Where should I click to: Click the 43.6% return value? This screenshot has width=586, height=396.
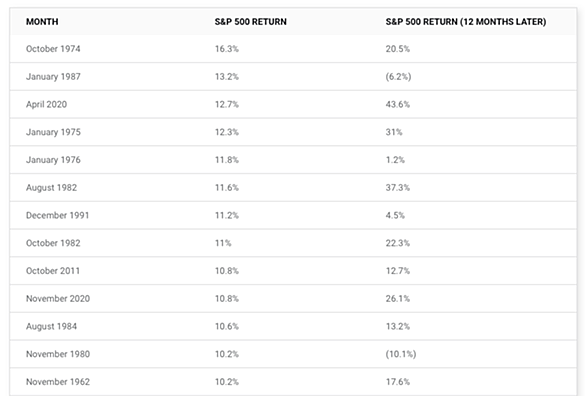pyautogui.click(x=398, y=104)
